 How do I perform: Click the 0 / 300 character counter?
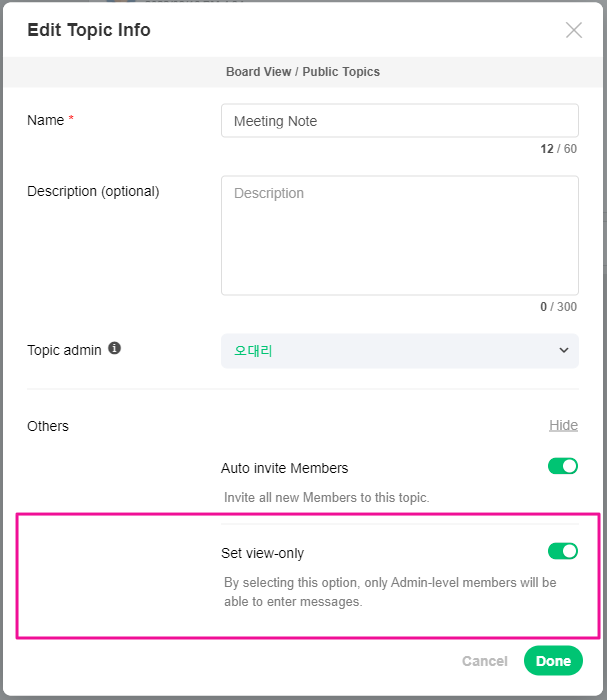[x=558, y=307]
